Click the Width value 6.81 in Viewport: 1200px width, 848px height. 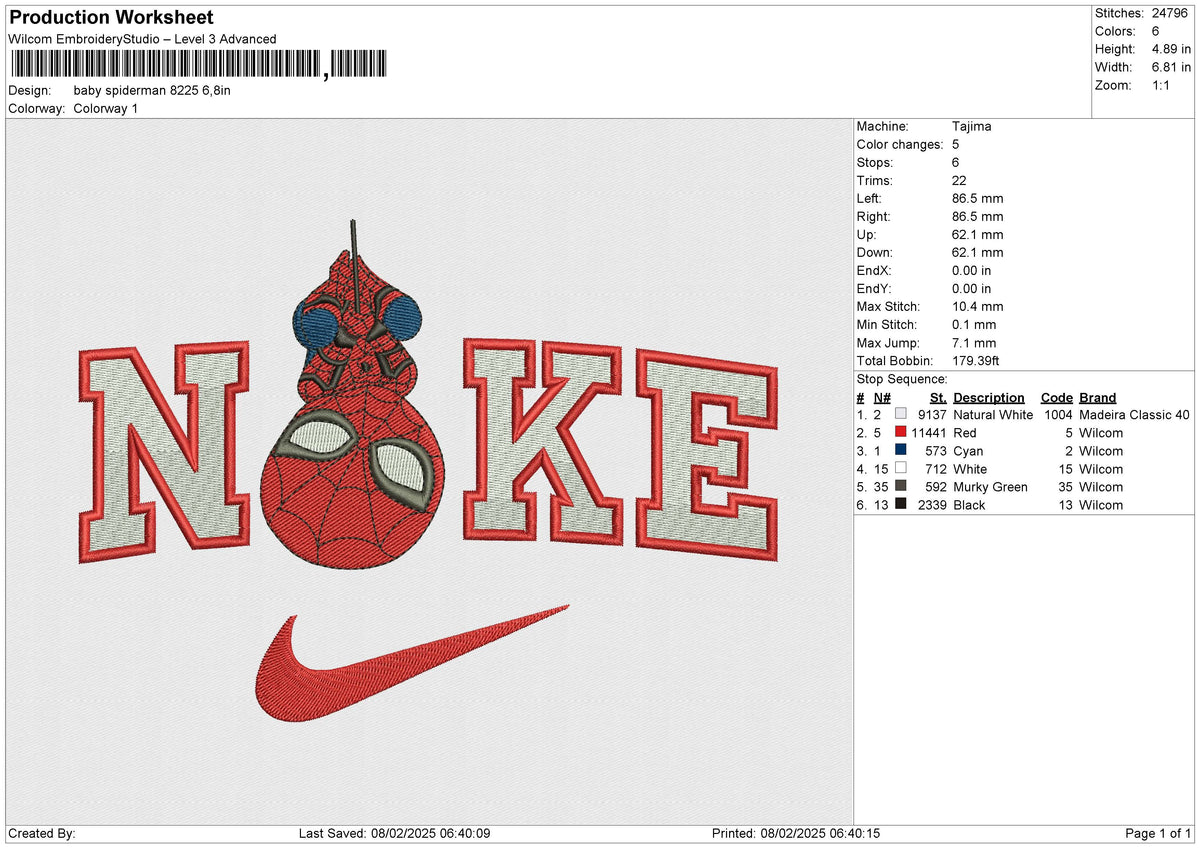click(x=1171, y=67)
